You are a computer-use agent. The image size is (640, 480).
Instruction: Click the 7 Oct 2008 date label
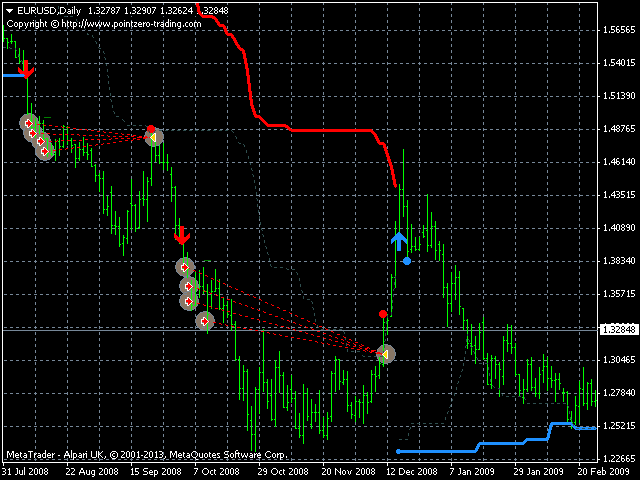point(216,472)
